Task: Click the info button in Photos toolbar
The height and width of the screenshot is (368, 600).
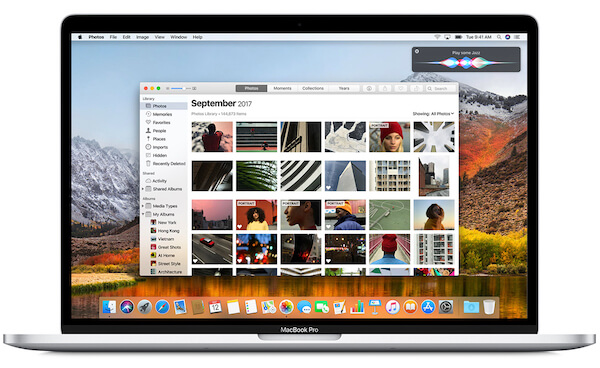Action: pyautogui.click(x=369, y=88)
